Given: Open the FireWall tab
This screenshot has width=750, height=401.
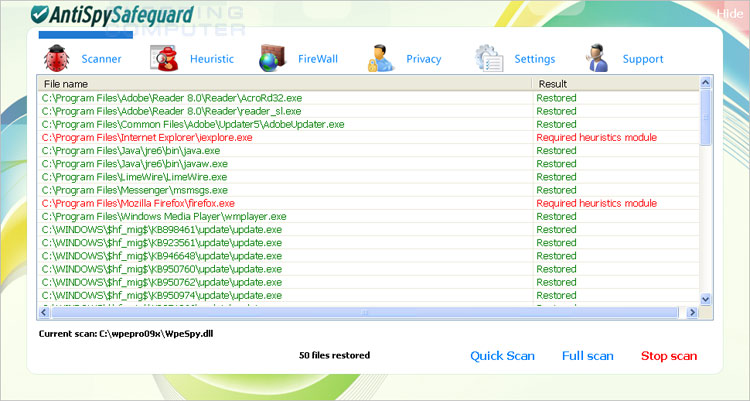Looking at the screenshot, I should (x=318, y=59).
